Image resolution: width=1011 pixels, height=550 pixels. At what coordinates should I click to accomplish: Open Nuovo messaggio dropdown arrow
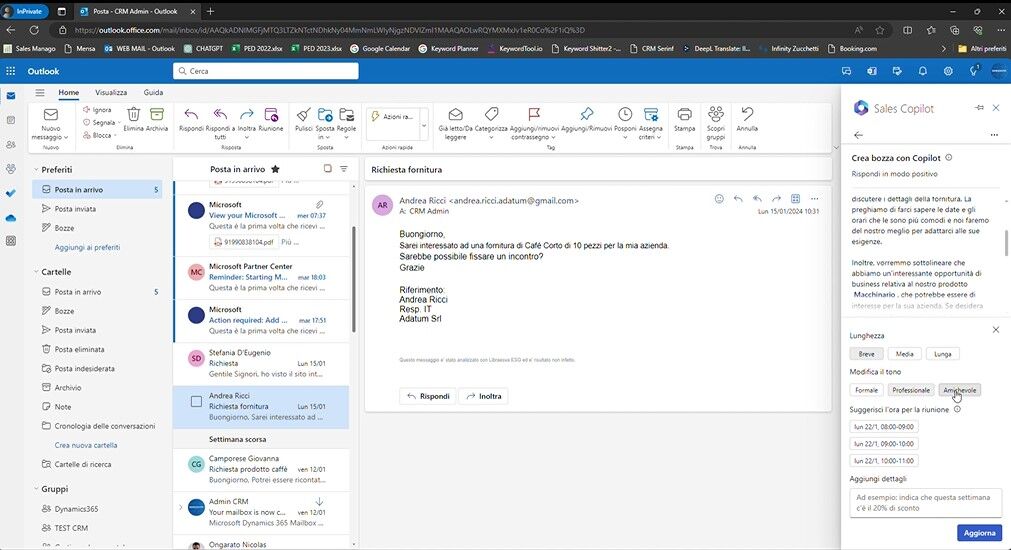[66, 137]
